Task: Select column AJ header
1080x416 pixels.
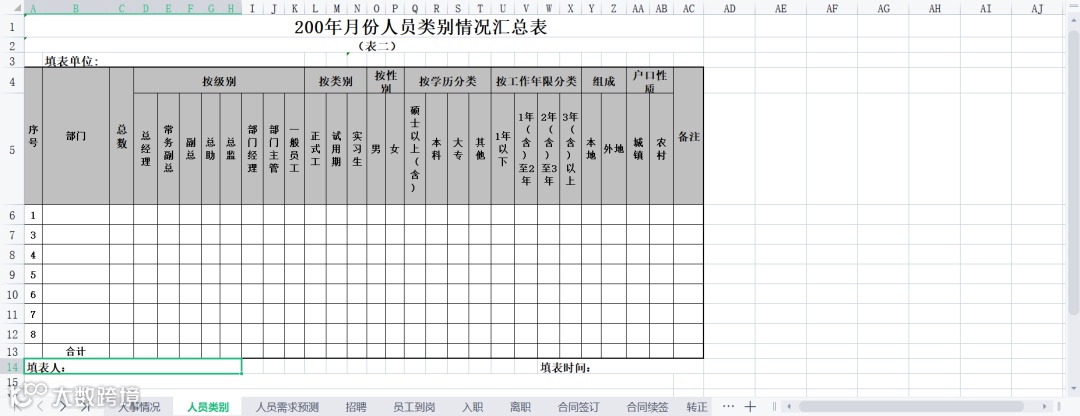Action: [1037, 8]
